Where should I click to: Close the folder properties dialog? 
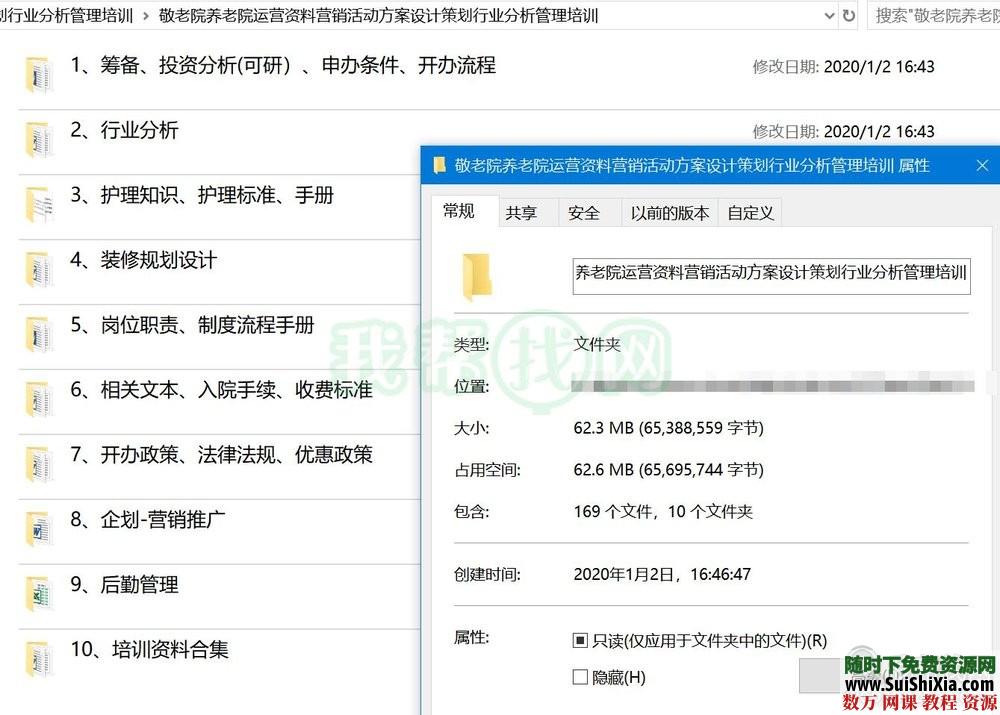pyautogui.click(x=982, y=165)
